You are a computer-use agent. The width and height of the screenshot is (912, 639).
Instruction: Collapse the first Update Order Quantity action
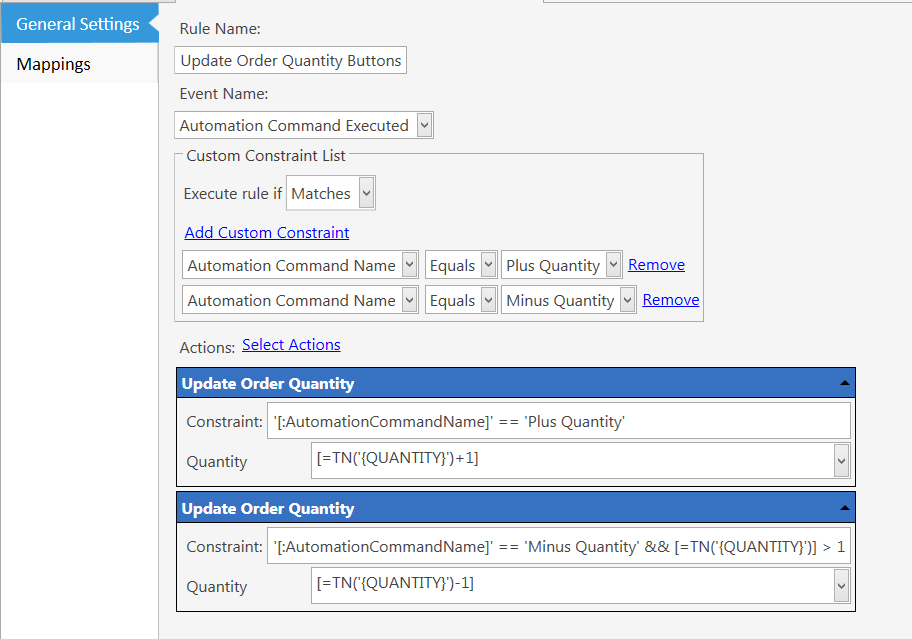click(x=845, y=383)
